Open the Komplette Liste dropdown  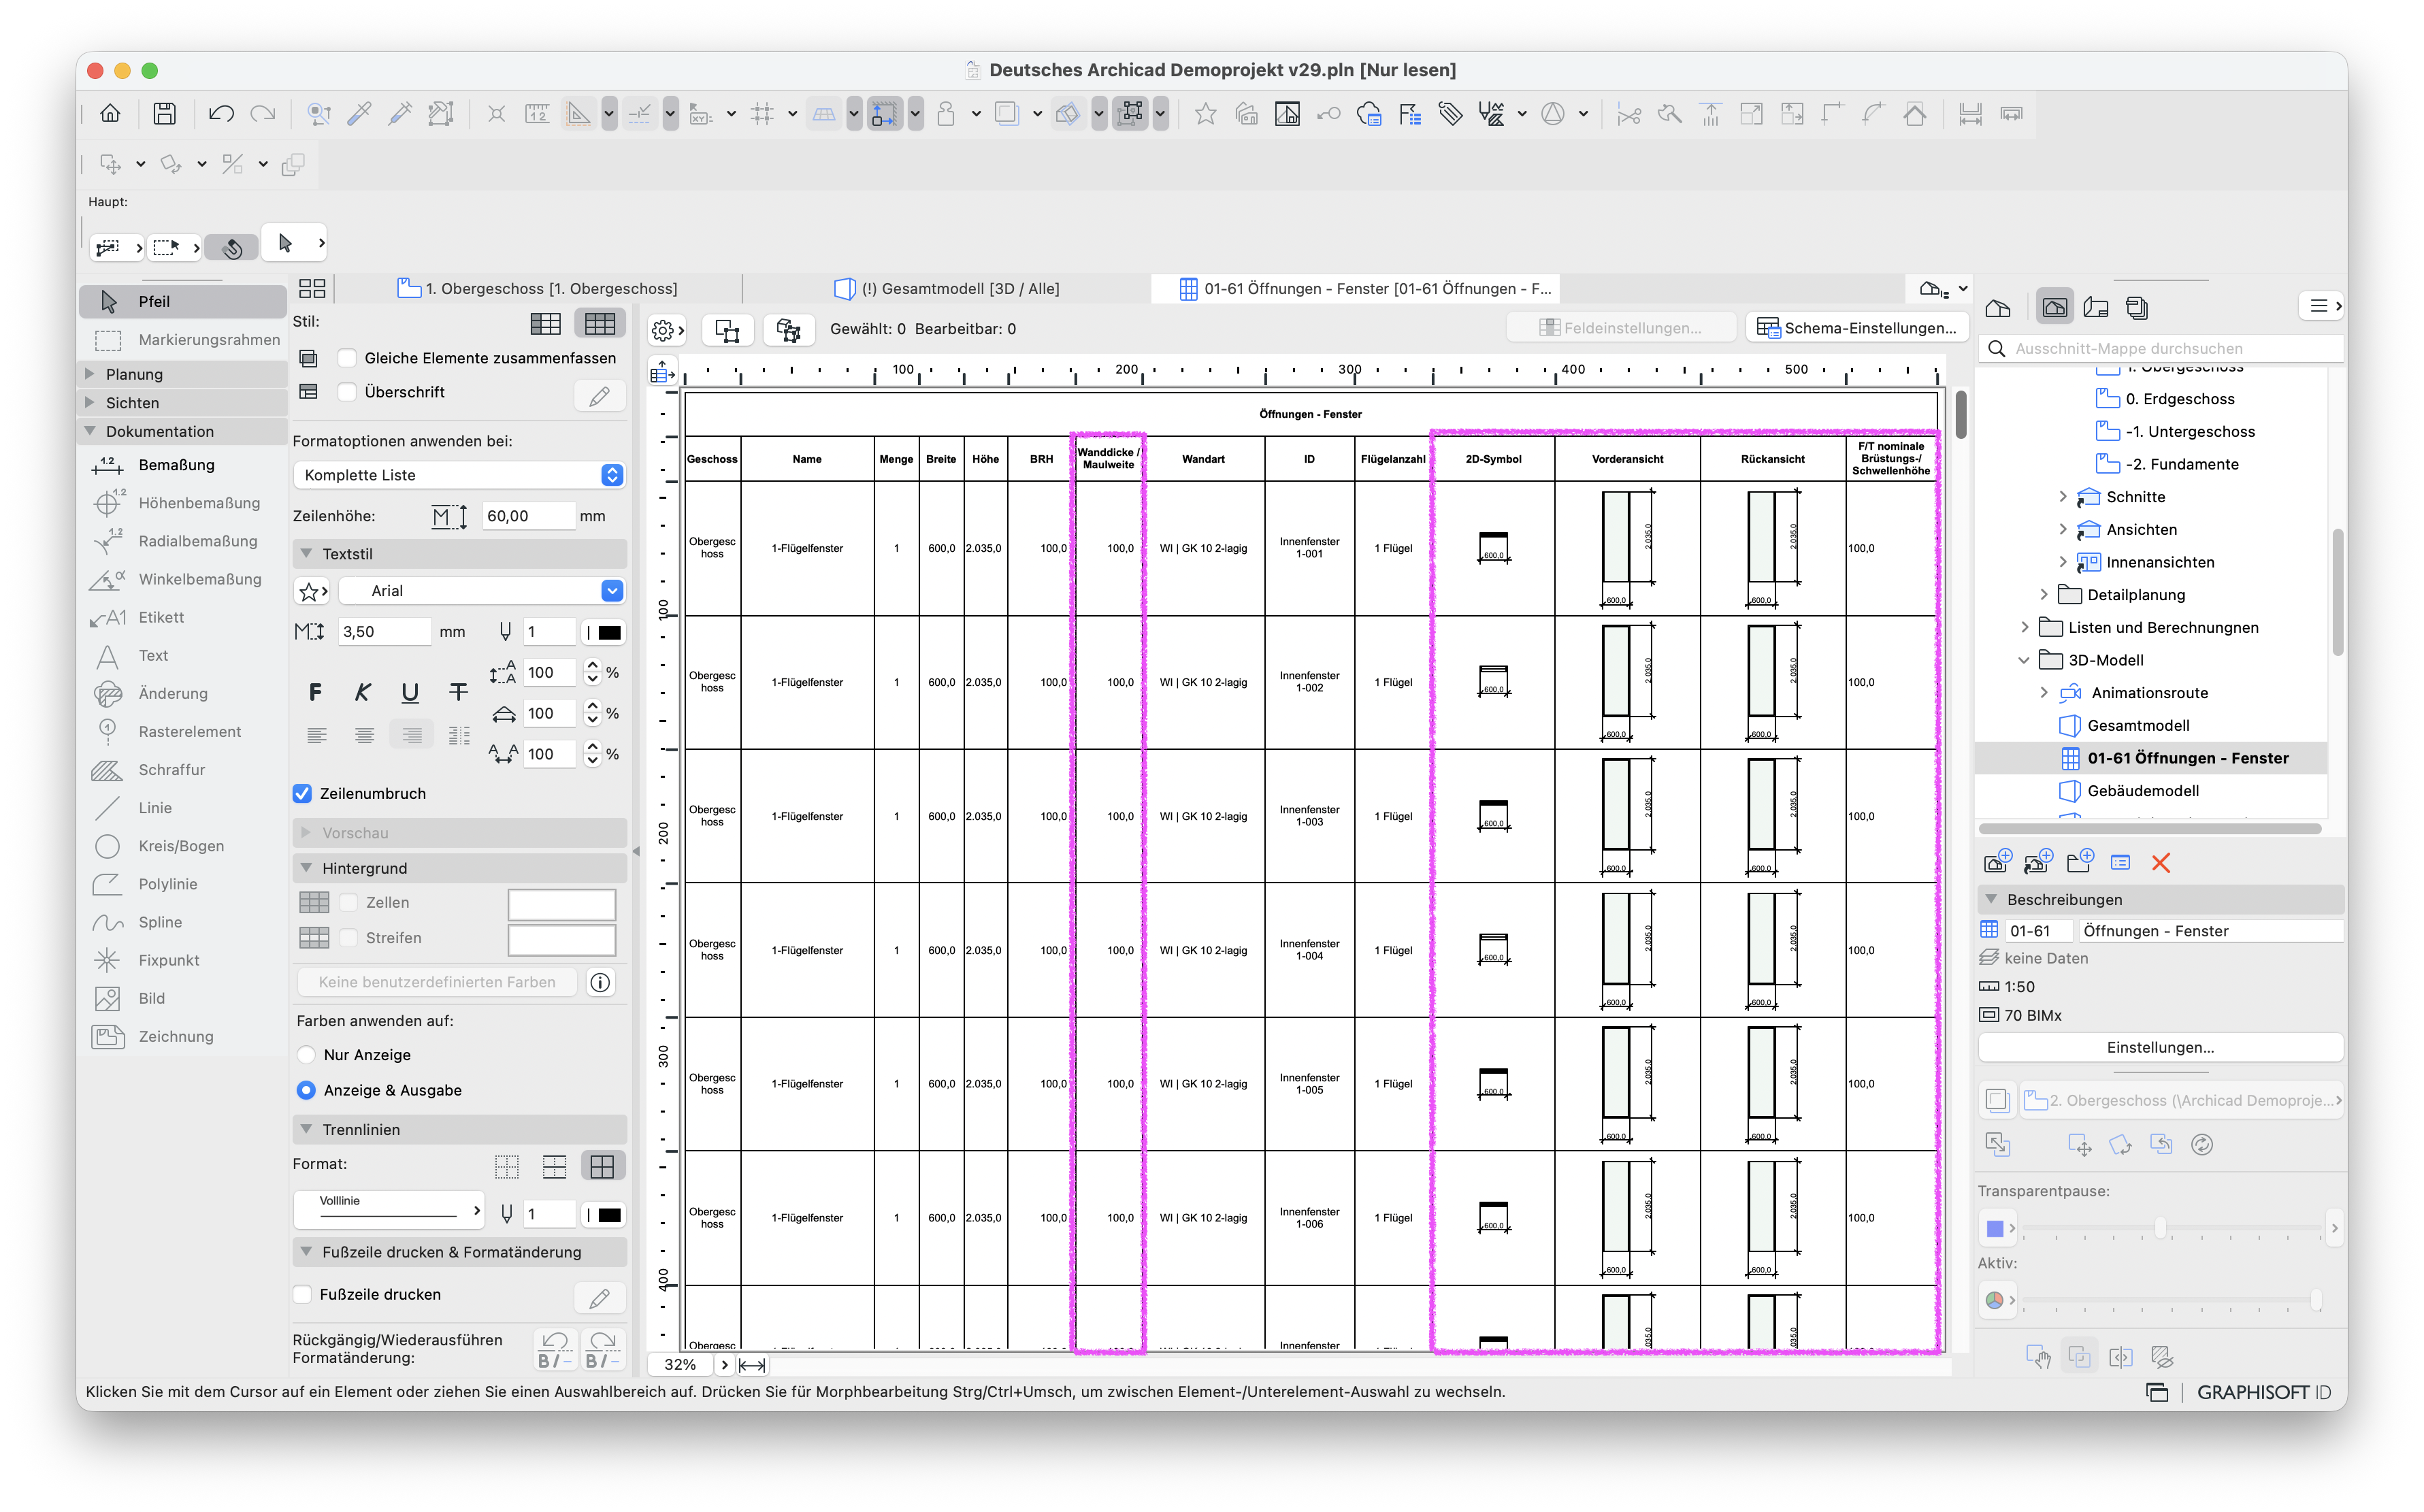[459, 475]
